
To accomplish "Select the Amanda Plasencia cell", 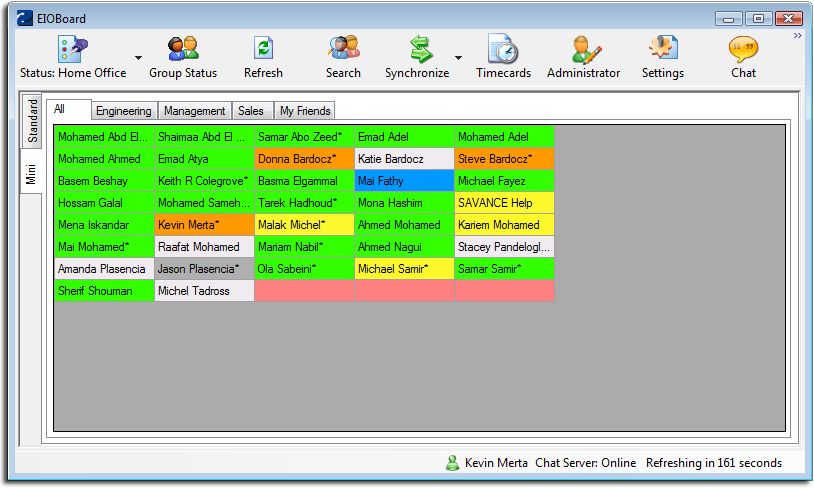I will point(104,269).
